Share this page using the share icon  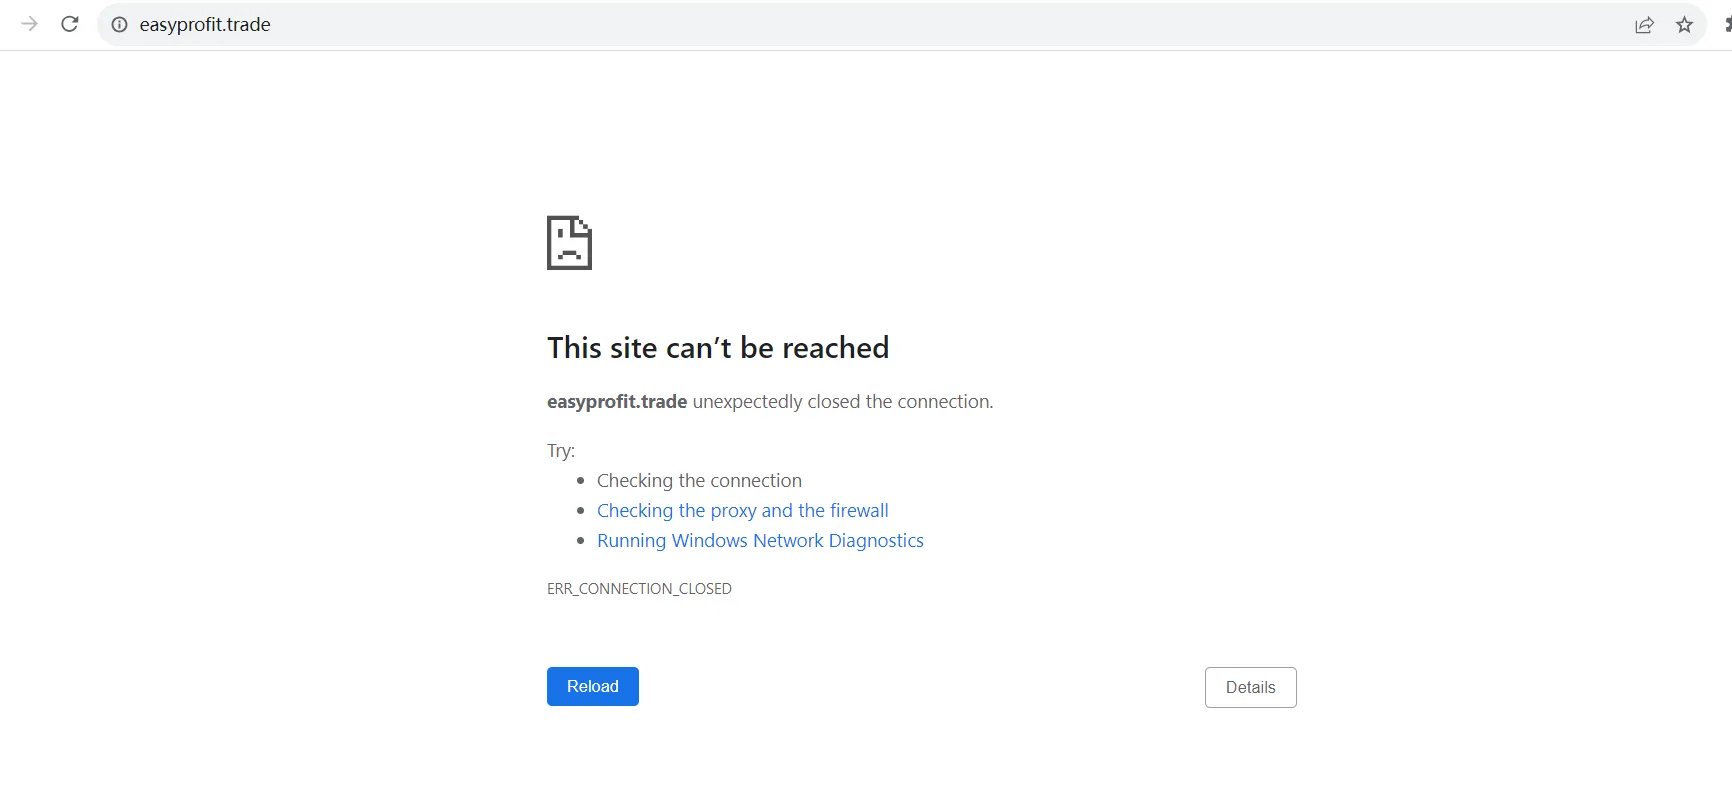[1644, 25]
